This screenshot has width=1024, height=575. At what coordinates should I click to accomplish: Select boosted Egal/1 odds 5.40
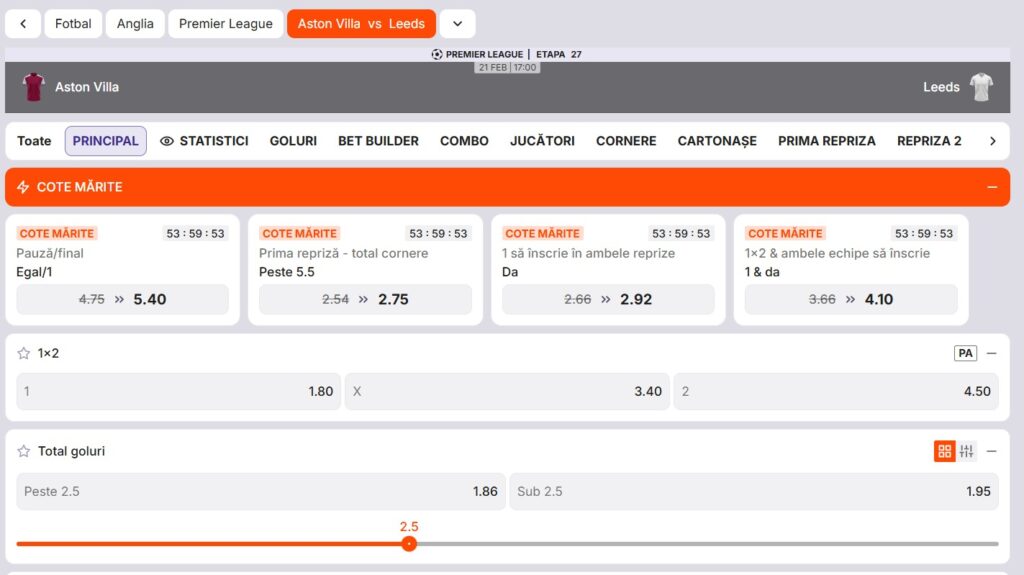[x=122, y=299]
